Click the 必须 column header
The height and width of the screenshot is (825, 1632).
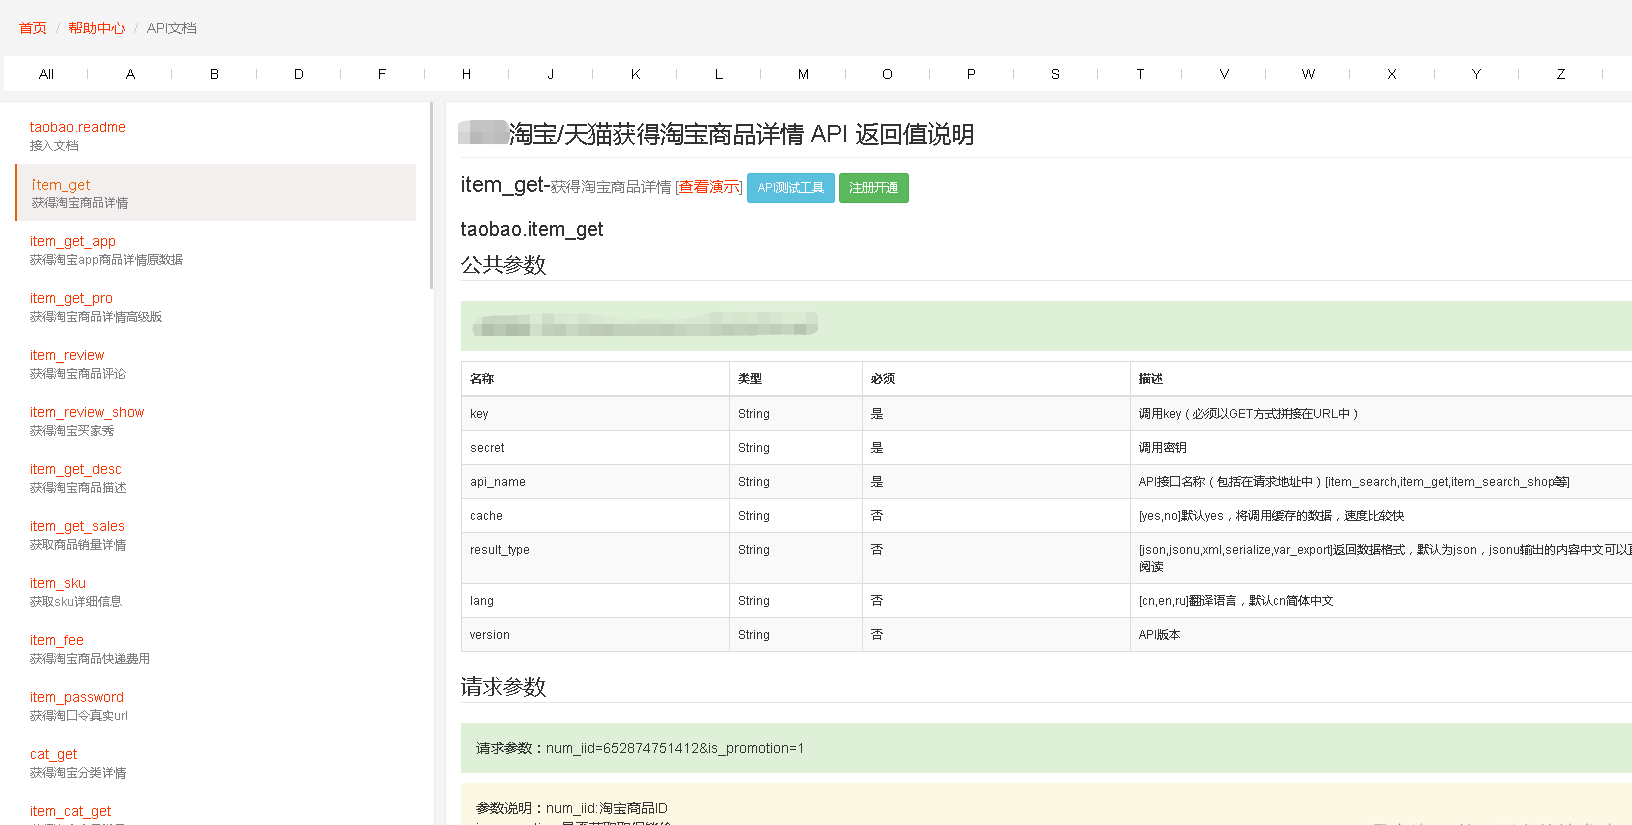(x=996, y=379)
